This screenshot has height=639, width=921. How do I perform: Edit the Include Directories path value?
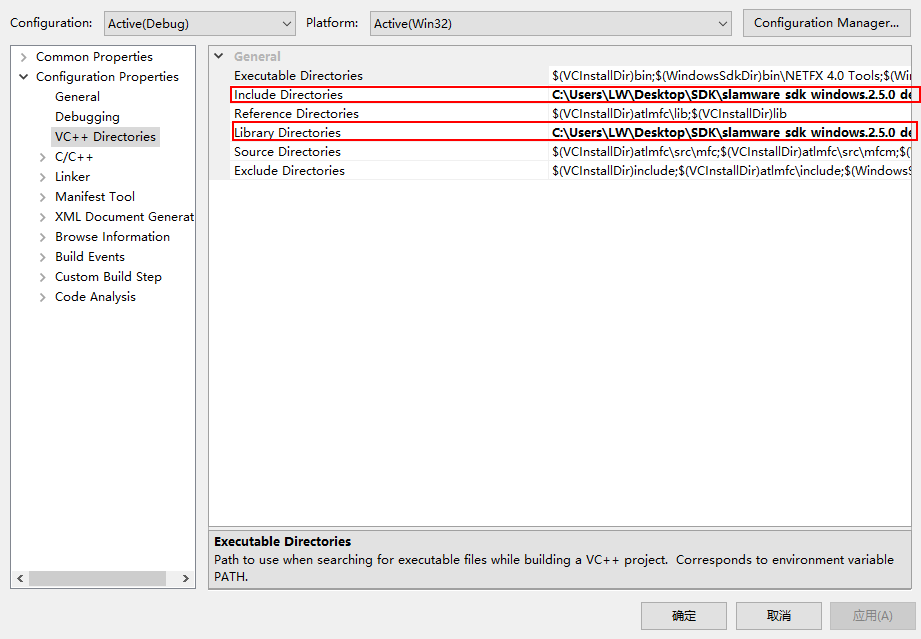[x=700, y=94]
